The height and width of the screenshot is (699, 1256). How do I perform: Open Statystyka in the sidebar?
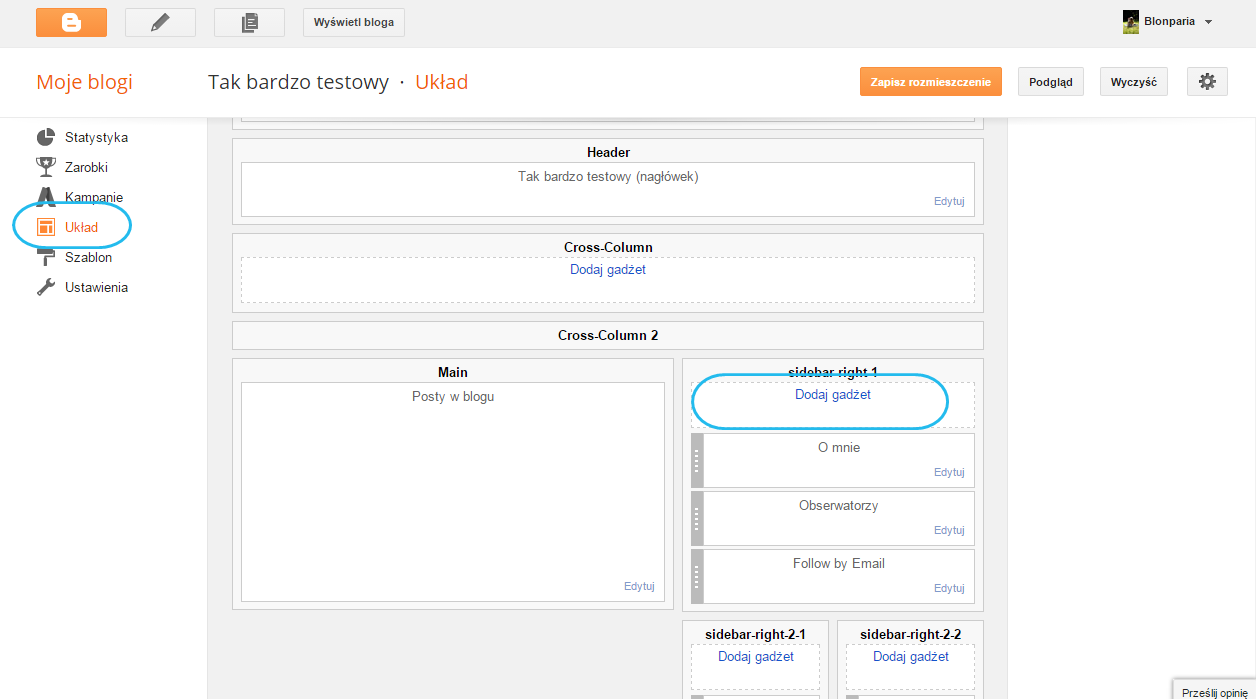pyautogui.click(x=96, y=137)
